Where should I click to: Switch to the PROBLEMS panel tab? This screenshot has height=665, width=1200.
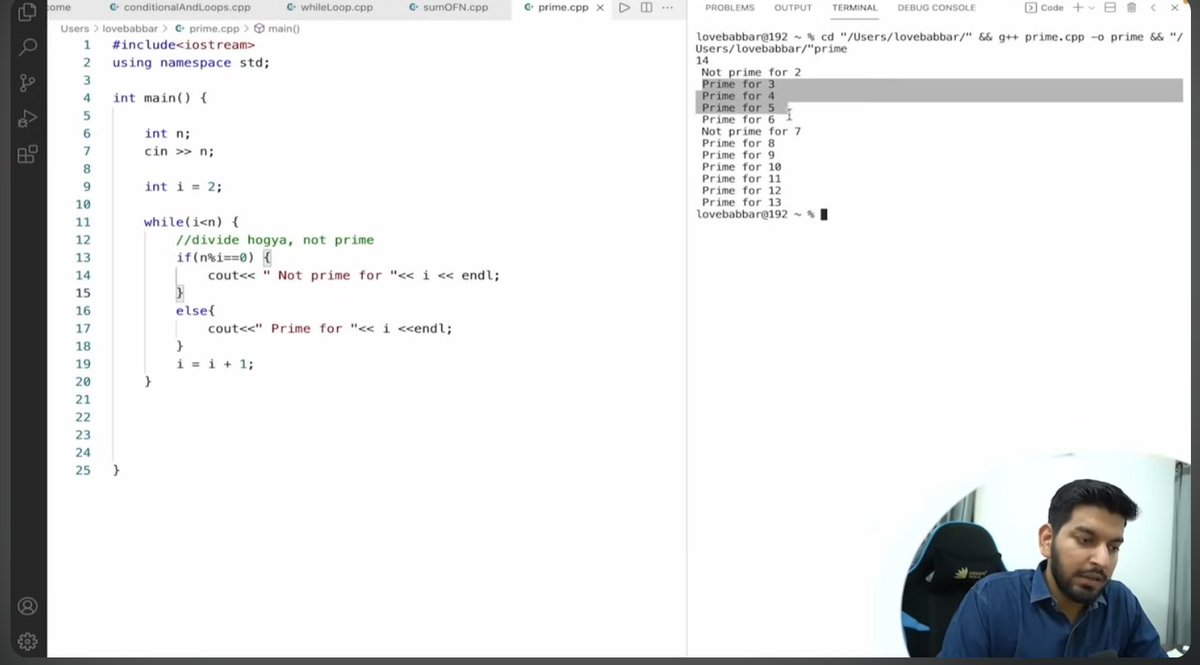[730, 8]
